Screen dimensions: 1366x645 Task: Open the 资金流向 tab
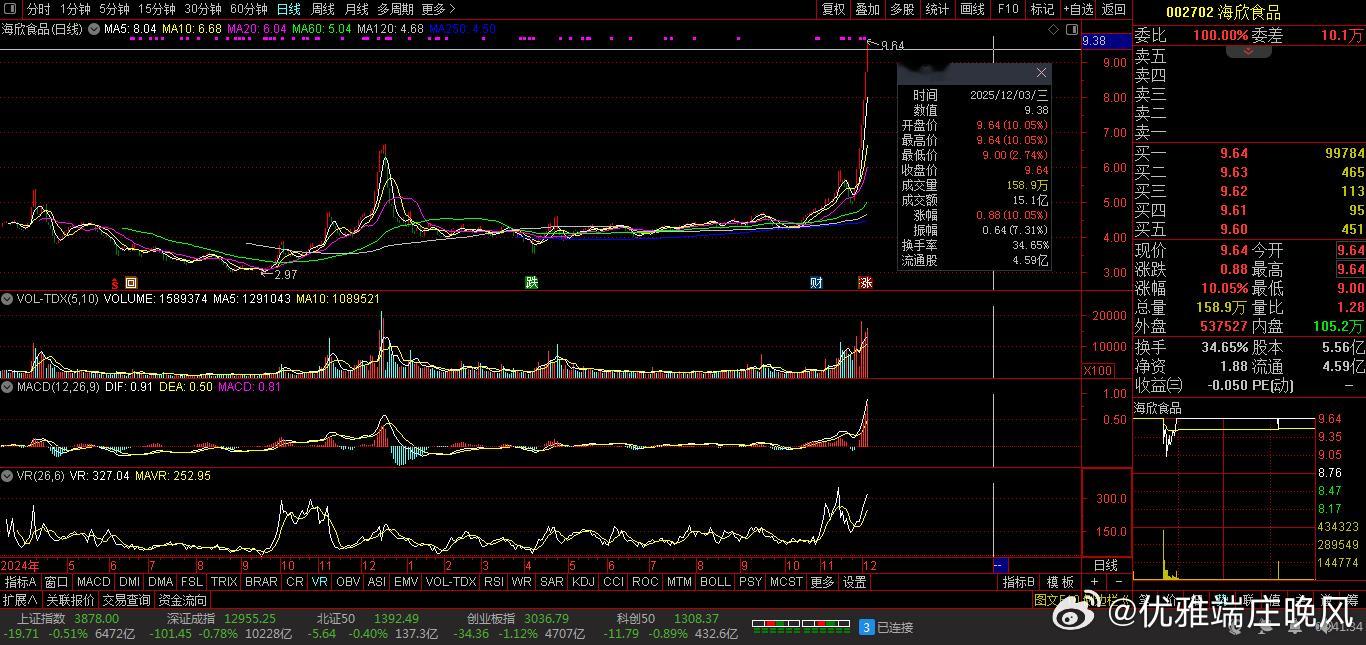(x=183, y=600)
